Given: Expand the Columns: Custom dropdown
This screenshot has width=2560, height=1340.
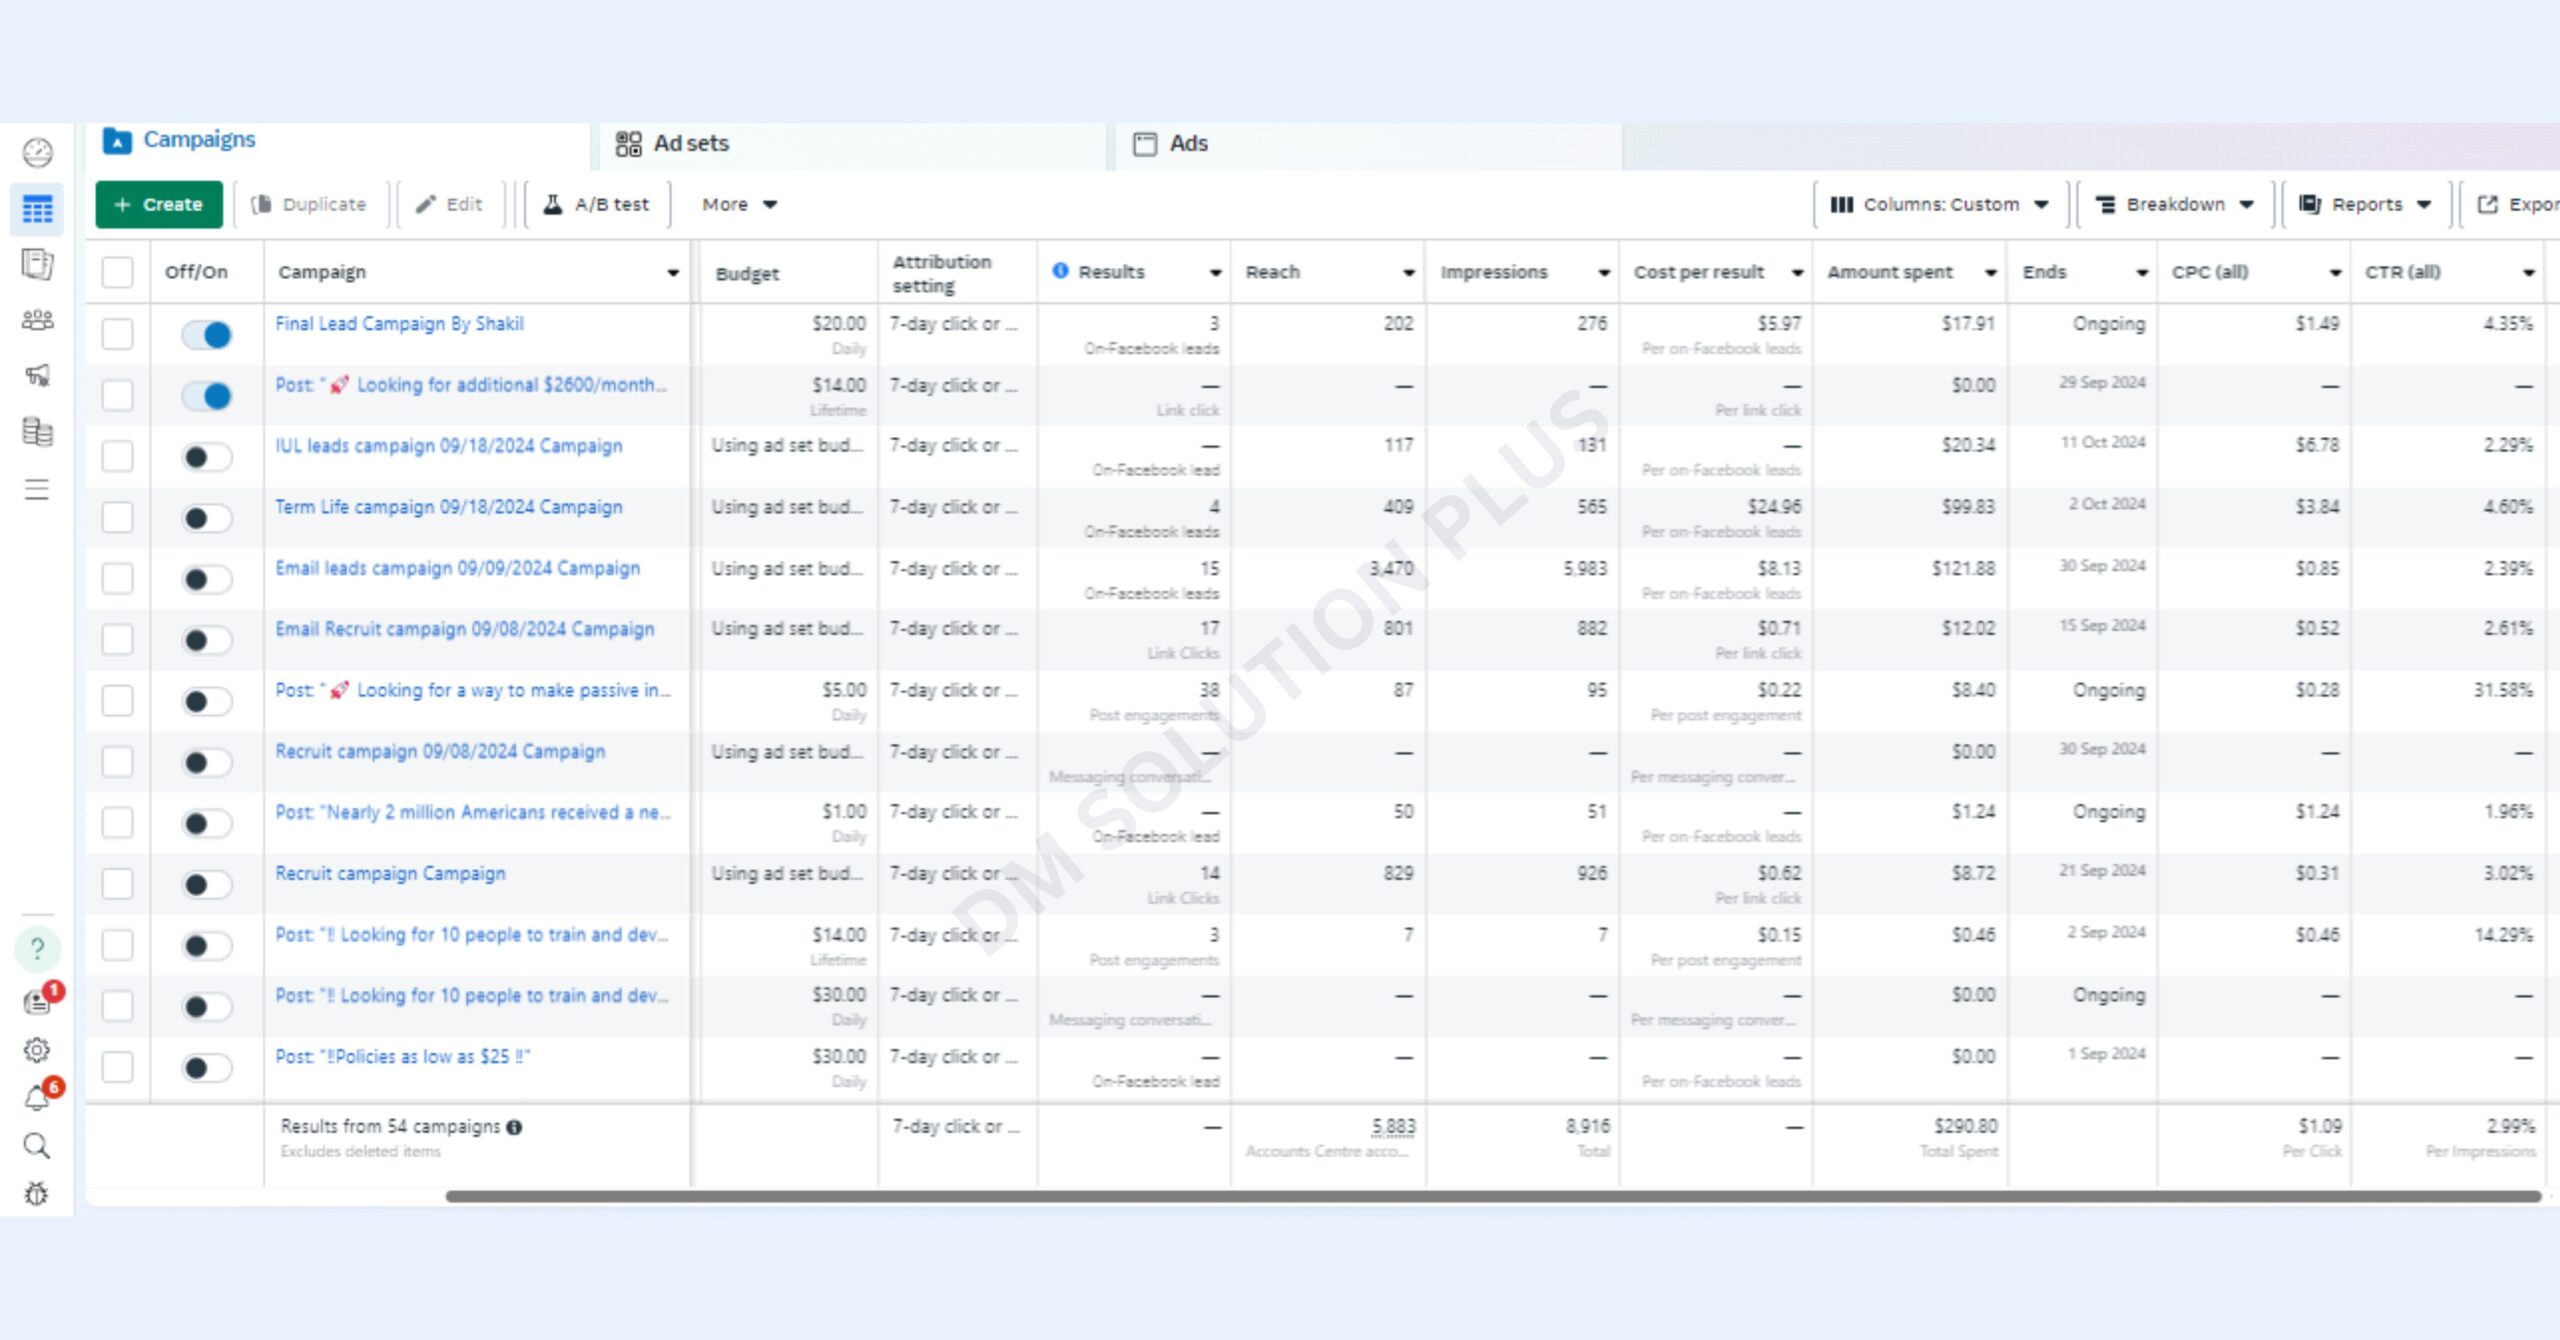Looking at the screenshot, I should point(1938,205).
